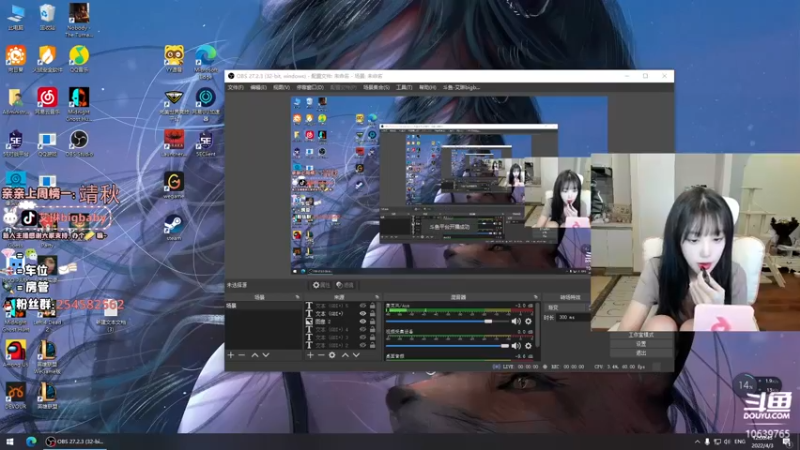This screenshot has width=800, height=450.
Task: Toggle visibility of the 文本 (GDI+) 3 source
Action: click(363, 337)
